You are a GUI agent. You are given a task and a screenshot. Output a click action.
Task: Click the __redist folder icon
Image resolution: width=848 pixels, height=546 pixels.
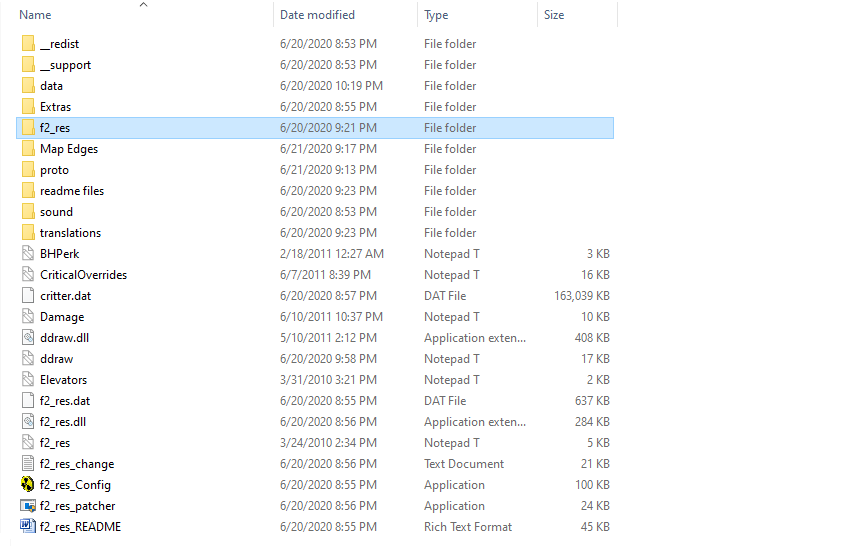click(28, 44)
